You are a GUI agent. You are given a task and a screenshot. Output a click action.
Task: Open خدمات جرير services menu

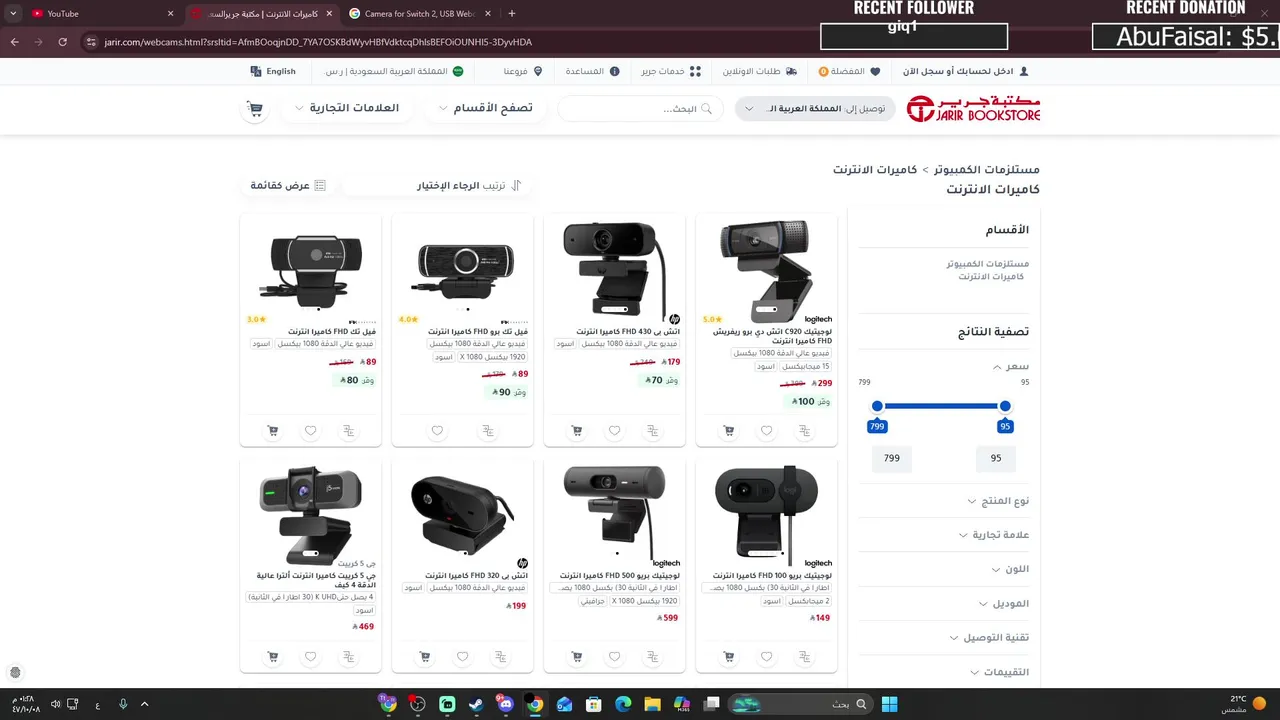(x=671, y=72)
